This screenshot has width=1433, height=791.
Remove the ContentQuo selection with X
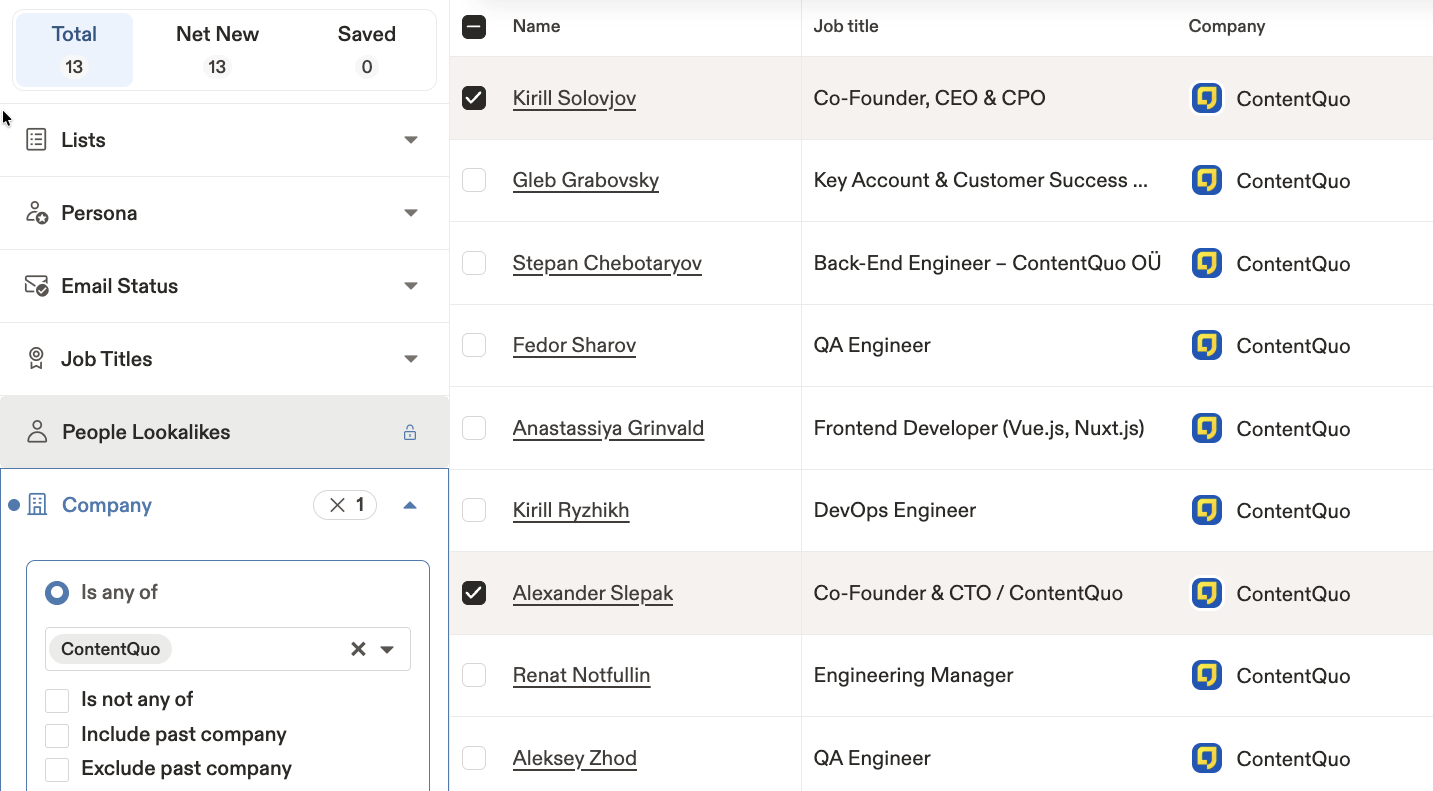[x=358, y=649]
